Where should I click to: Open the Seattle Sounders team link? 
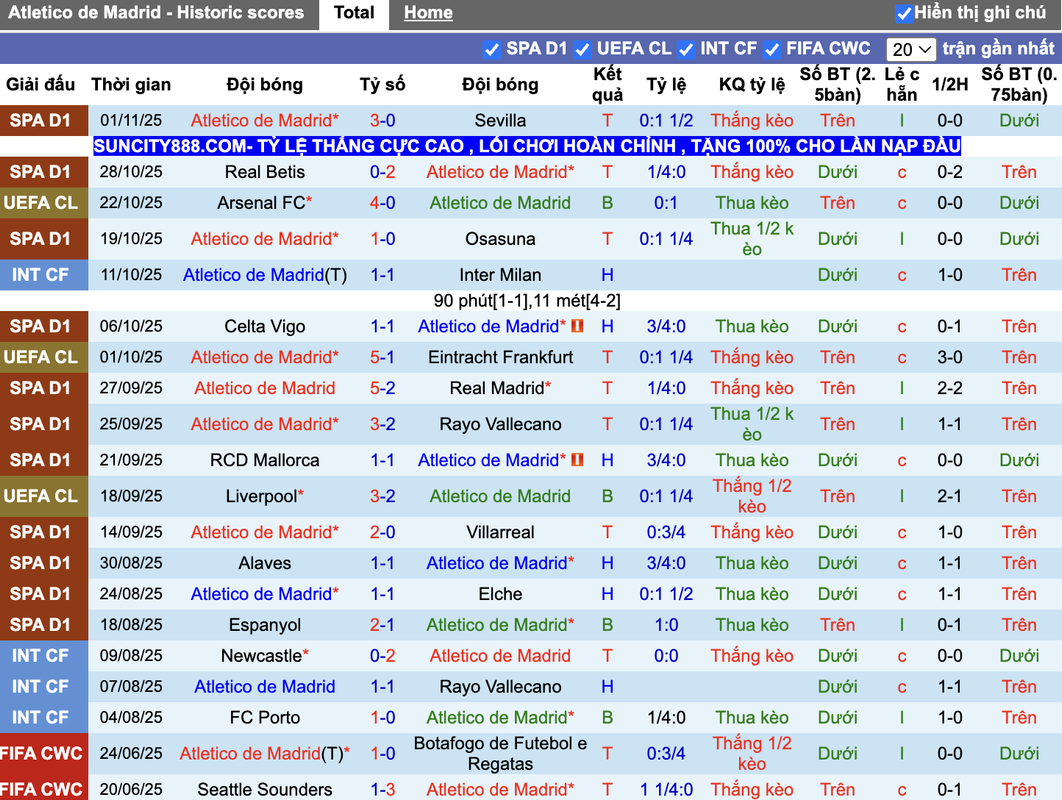pos(265,789)
